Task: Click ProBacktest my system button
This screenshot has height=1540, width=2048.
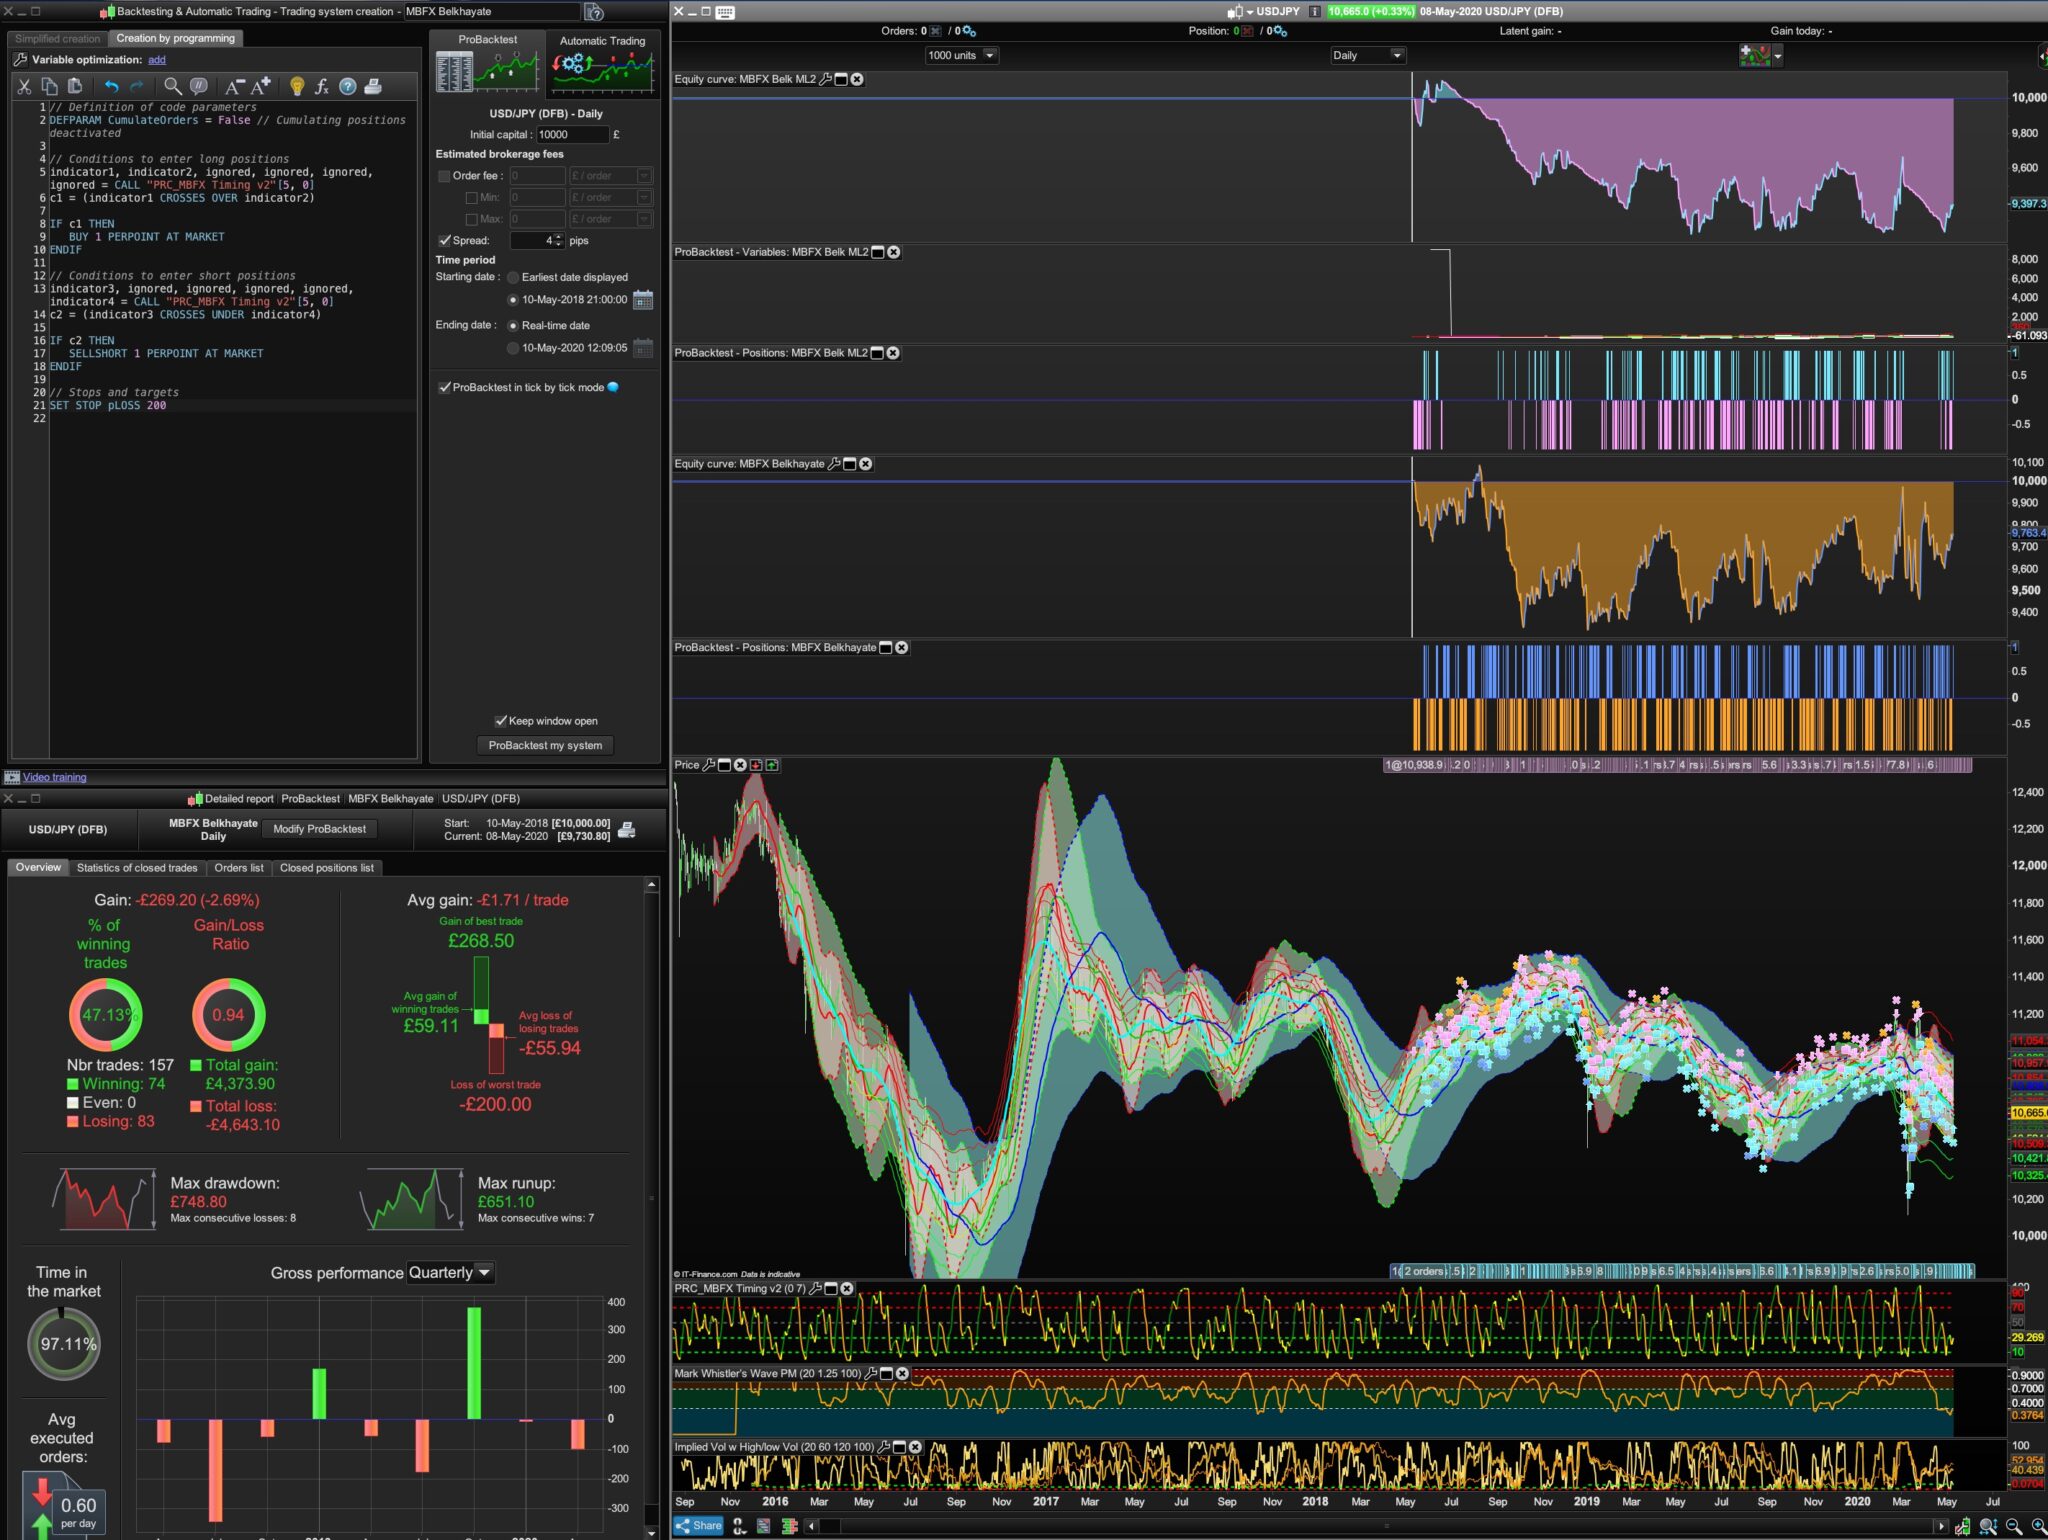Action: pos(545,745)
